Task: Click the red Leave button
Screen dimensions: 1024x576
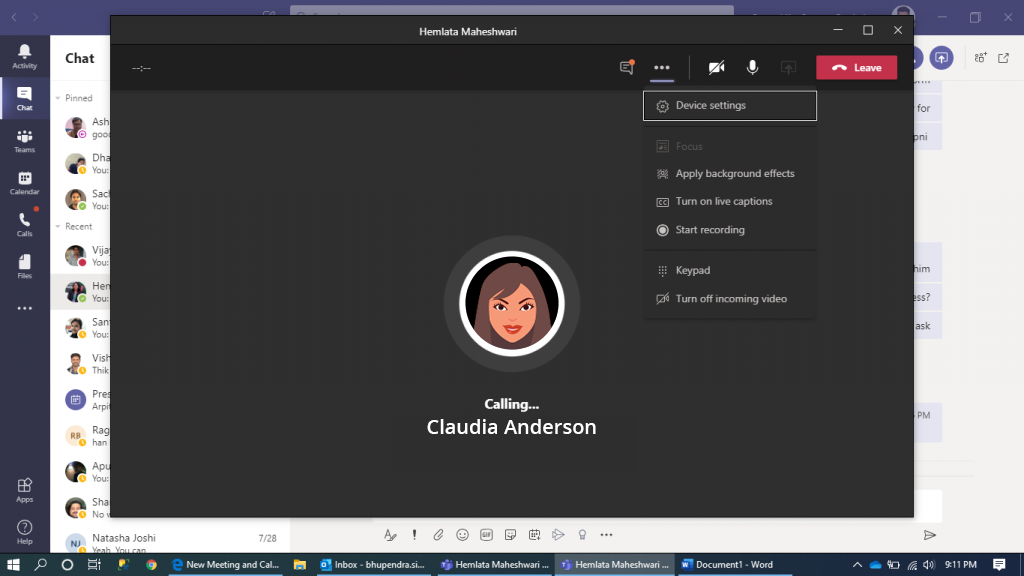Action: 856,68
